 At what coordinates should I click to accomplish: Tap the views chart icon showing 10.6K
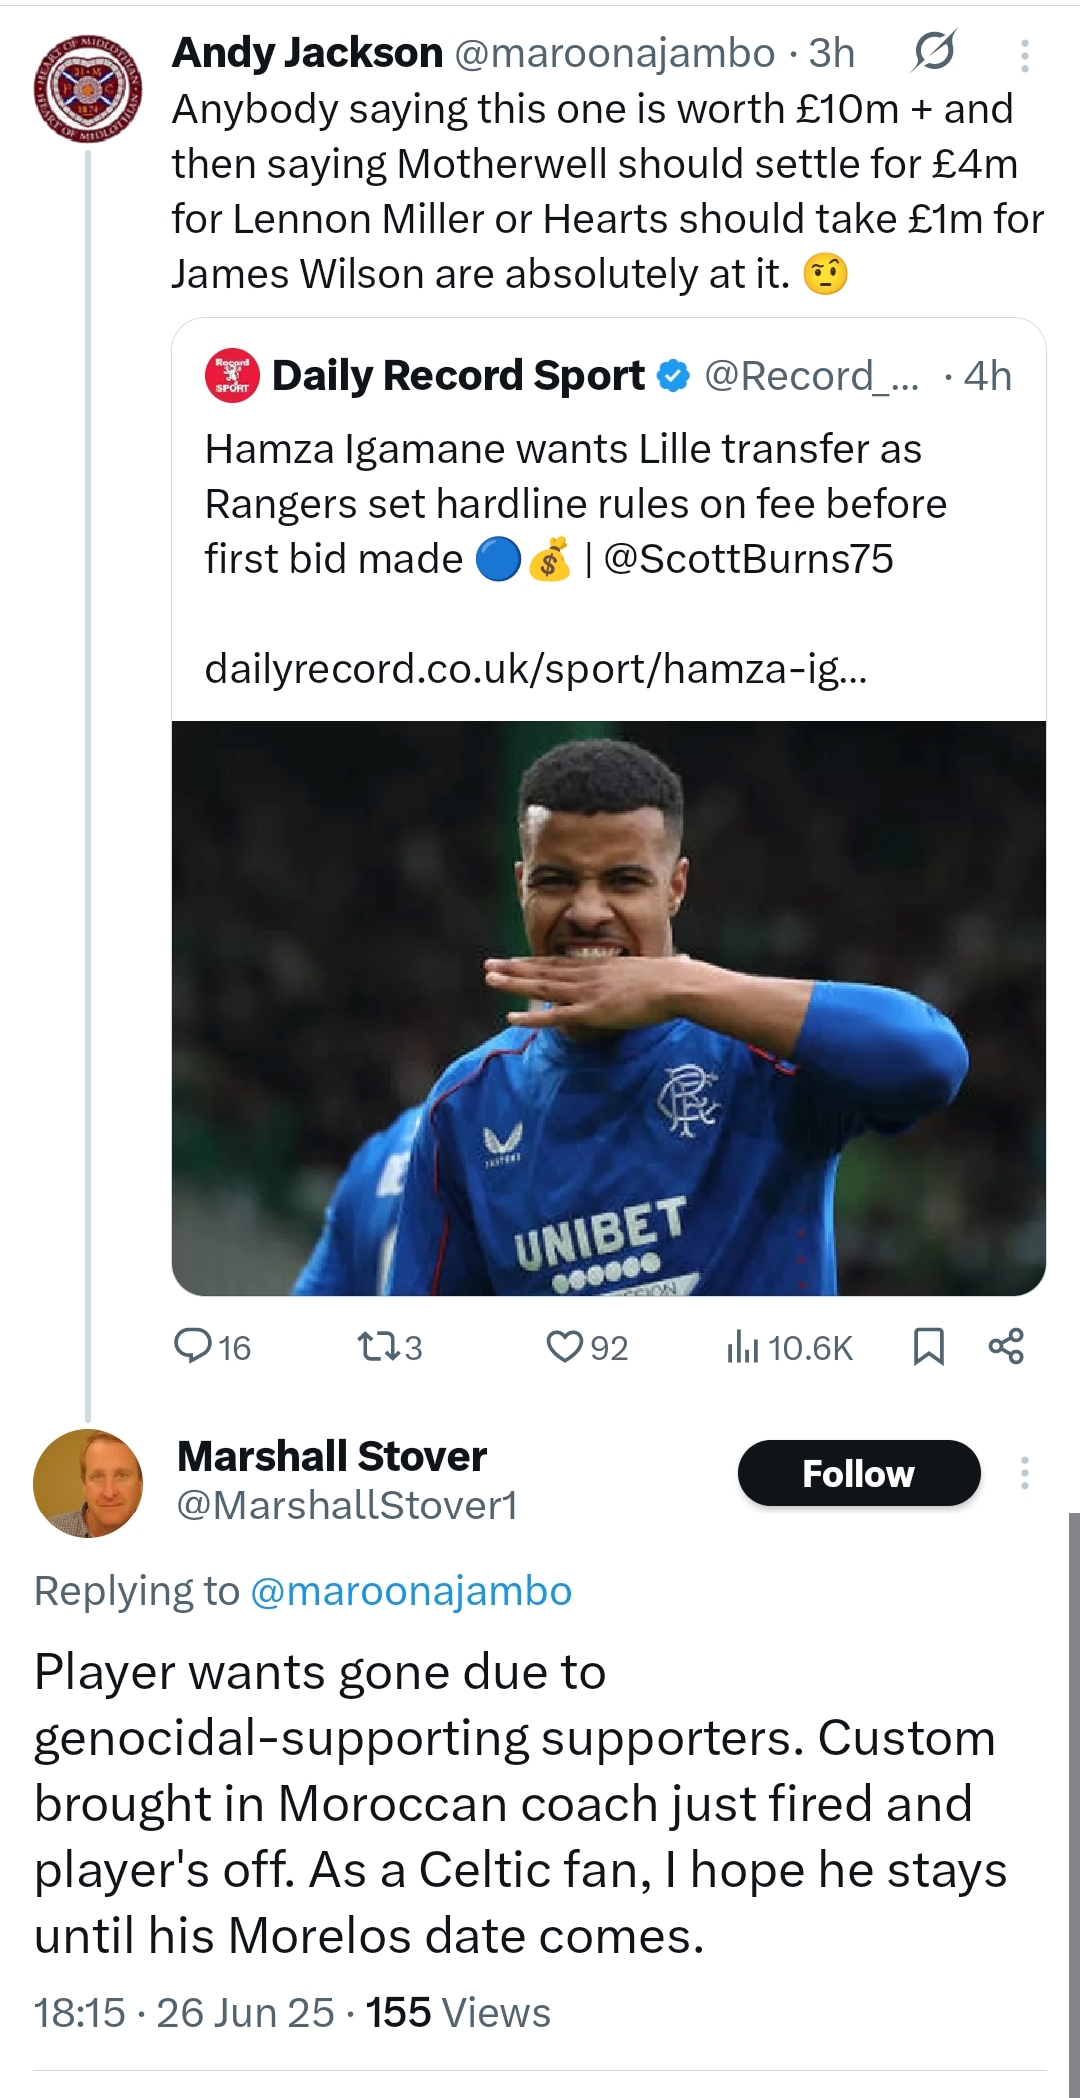pos(789,1347)
